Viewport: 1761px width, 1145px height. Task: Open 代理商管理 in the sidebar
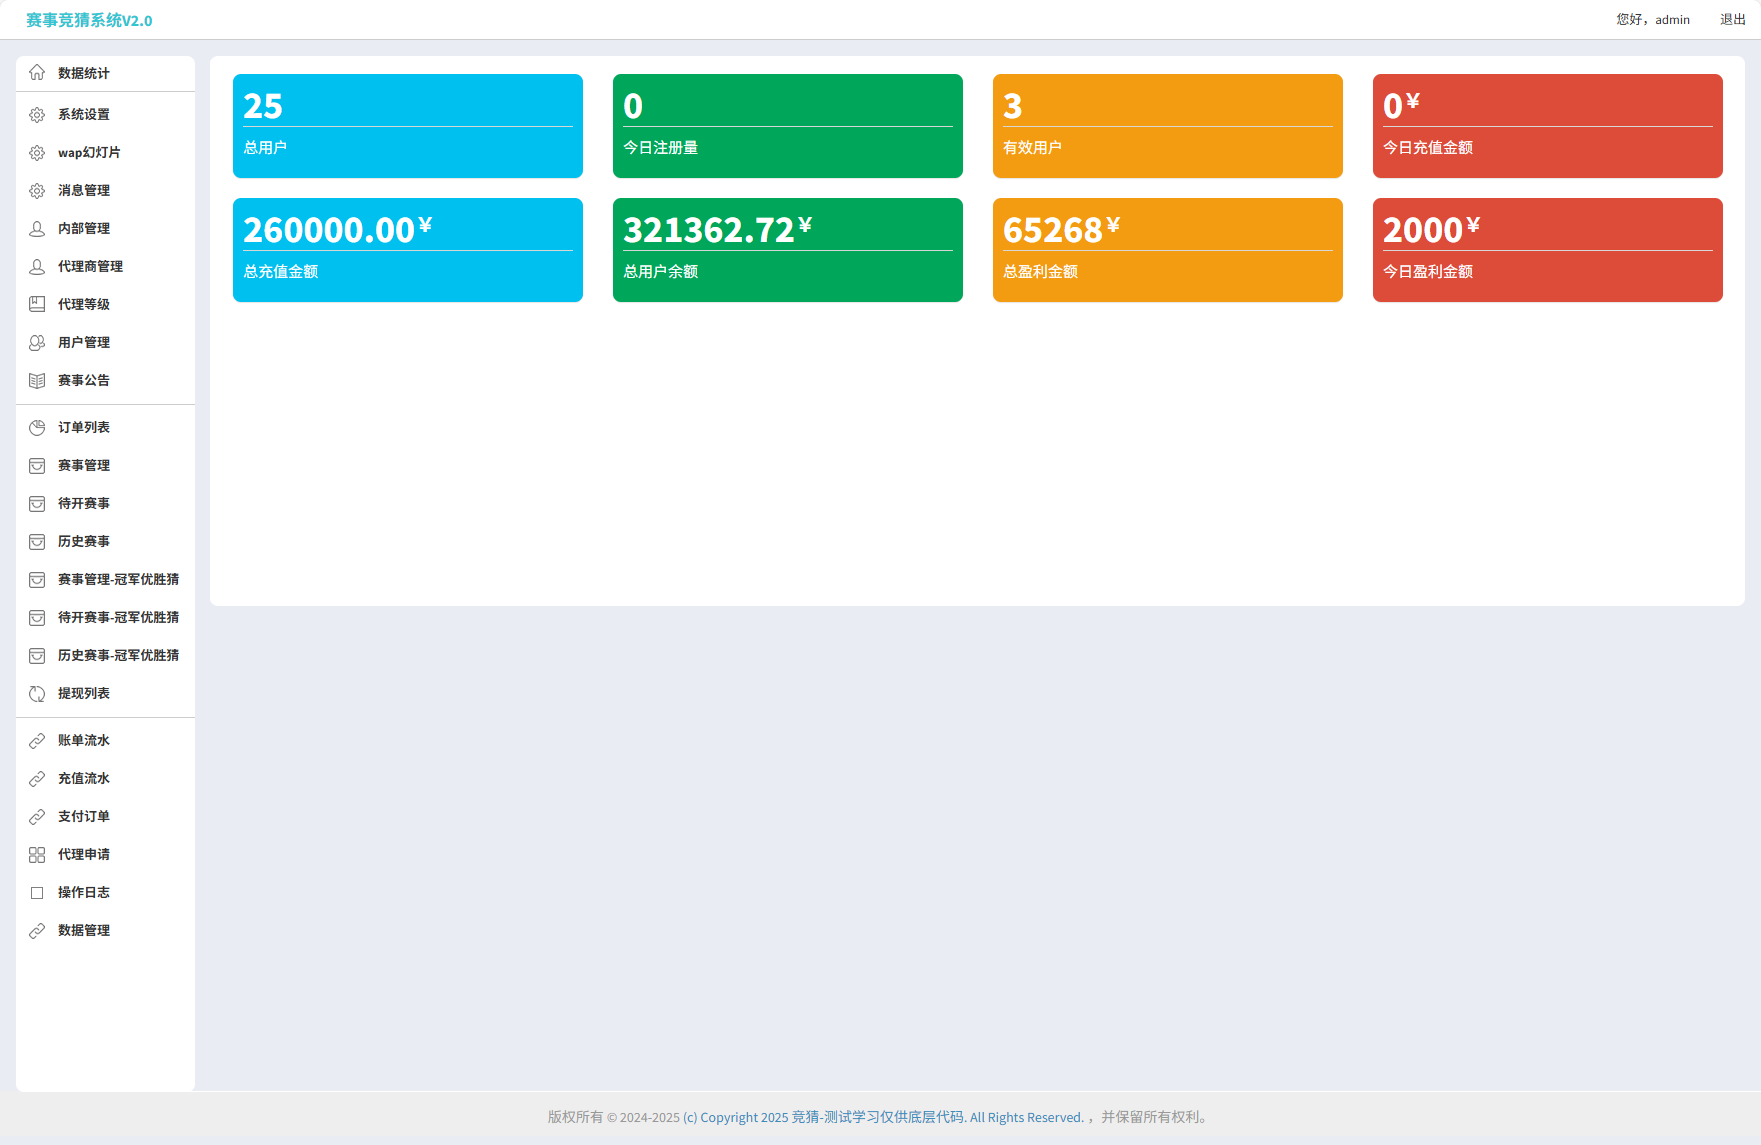tap(90, 267)
